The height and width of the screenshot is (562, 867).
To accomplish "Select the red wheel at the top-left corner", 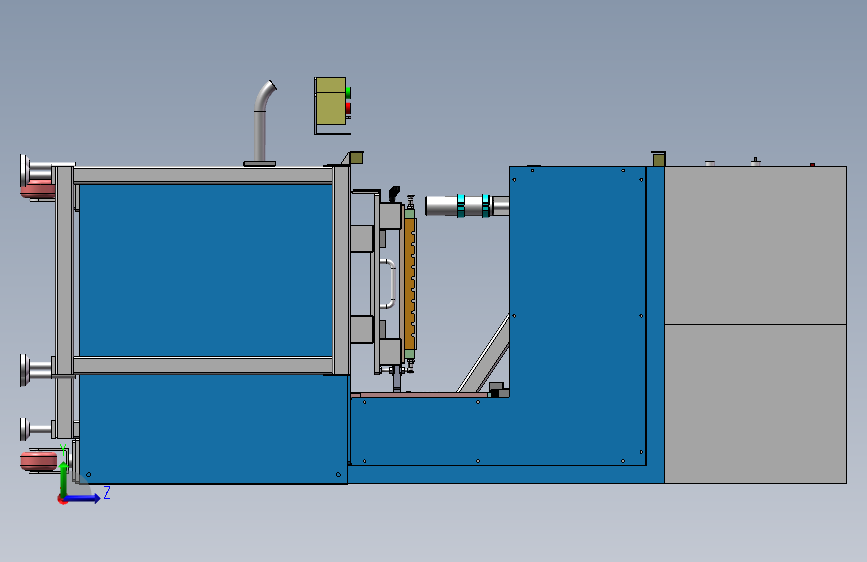I will click(x=38, y=191).
